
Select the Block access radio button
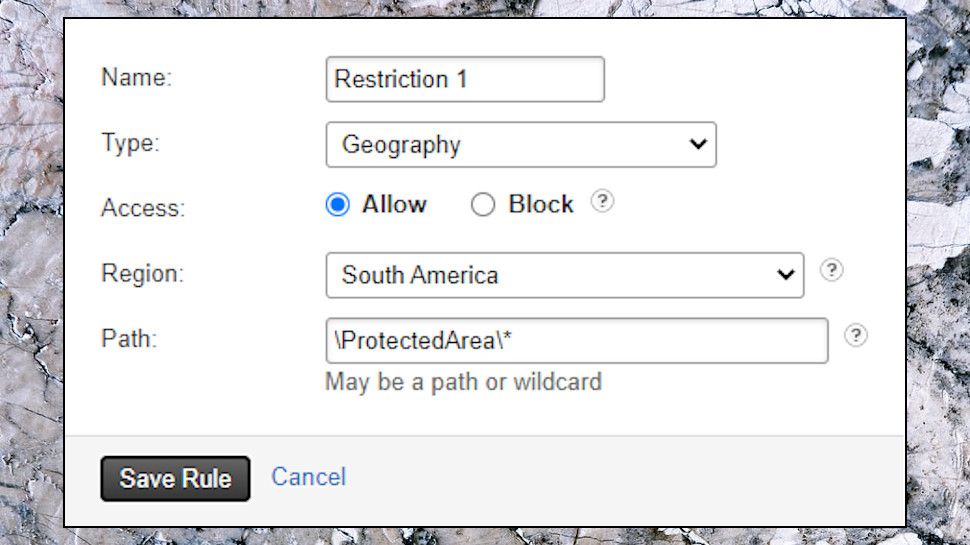[483, 205]
